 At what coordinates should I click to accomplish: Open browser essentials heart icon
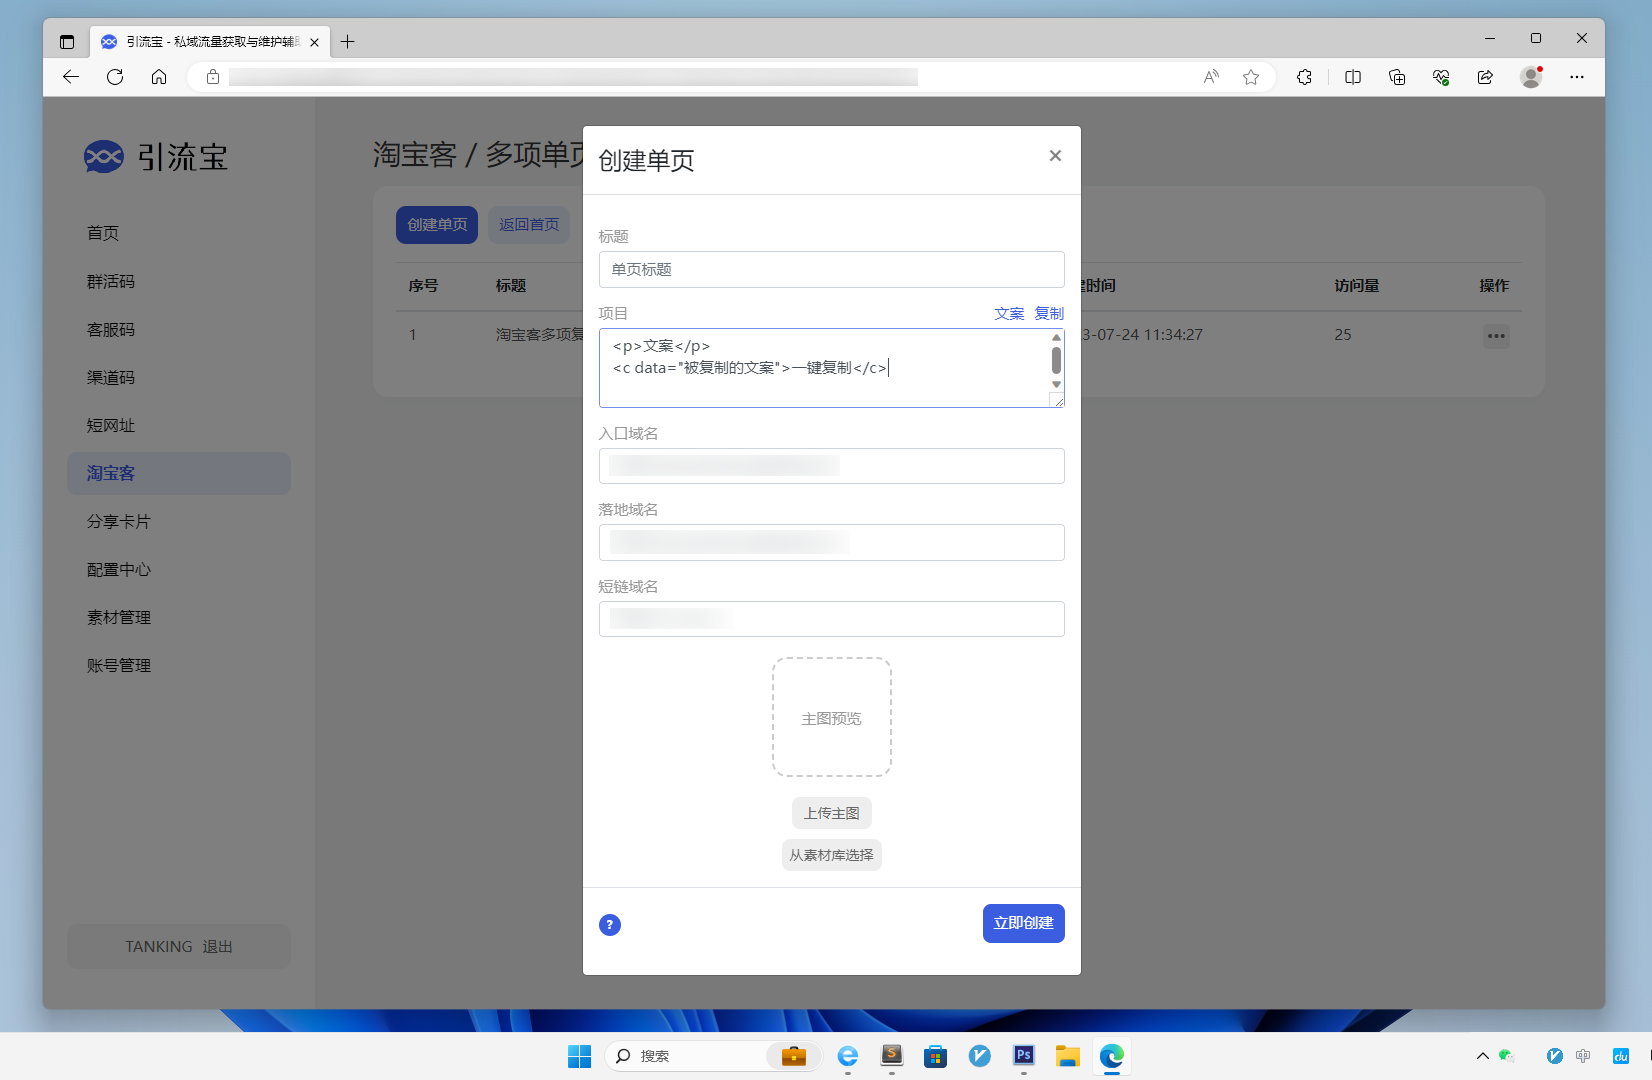pos(1441,77)
